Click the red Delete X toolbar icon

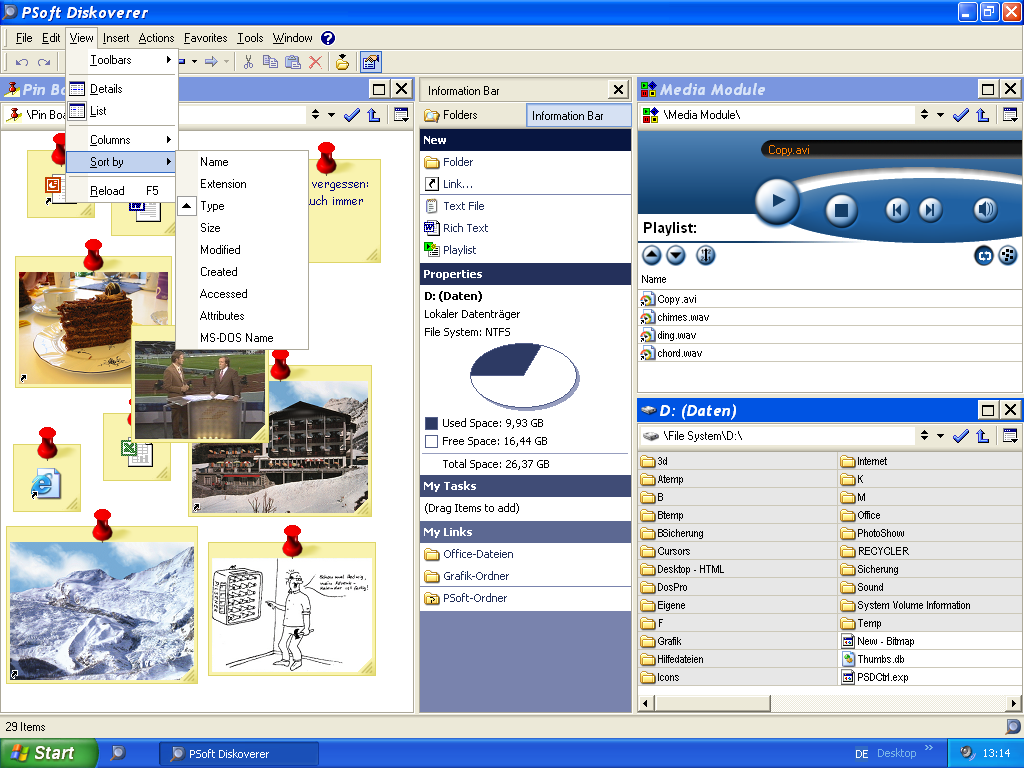tap(315, 62)
